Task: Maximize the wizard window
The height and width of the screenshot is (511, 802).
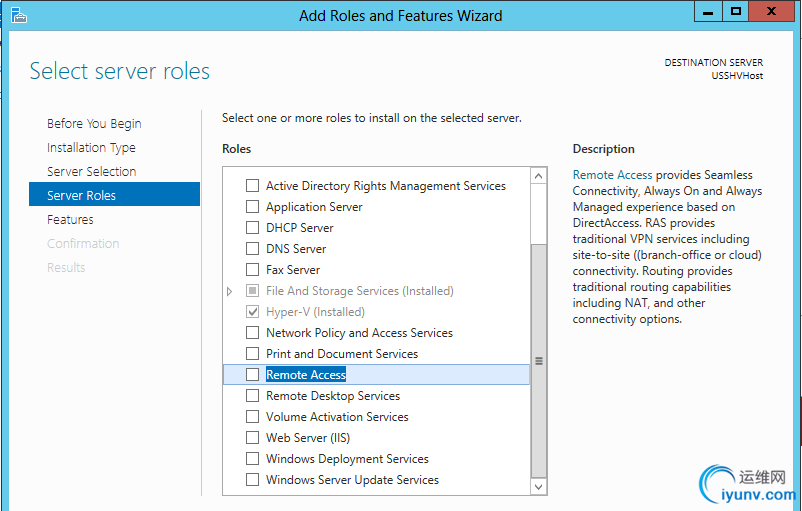Action: pyautogui.click(x=736, y=12)
